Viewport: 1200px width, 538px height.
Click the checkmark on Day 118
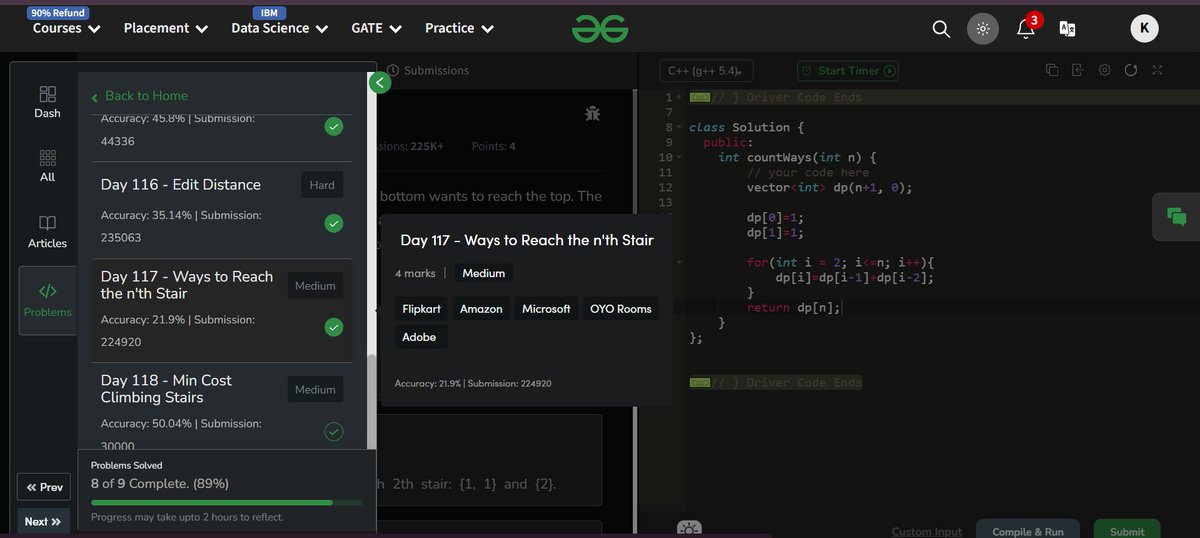click(334, 431)
